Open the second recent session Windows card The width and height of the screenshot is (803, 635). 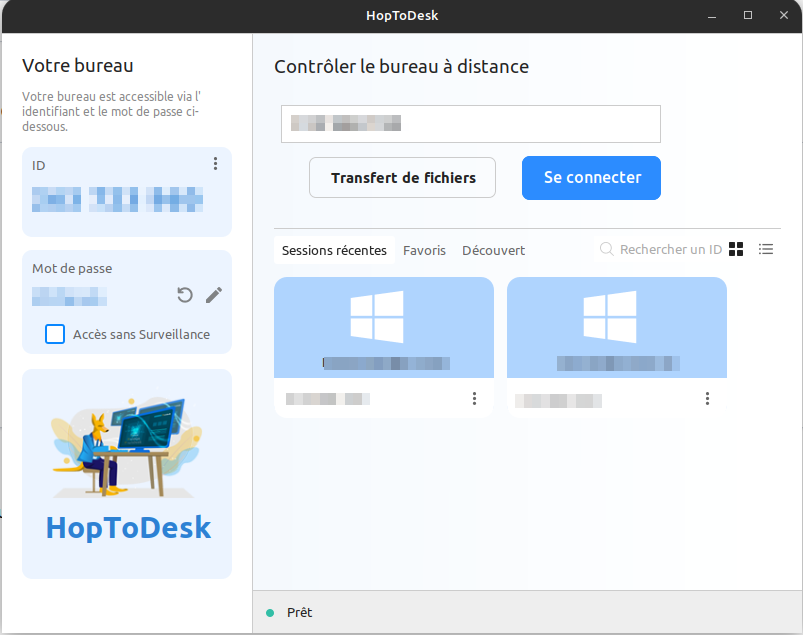[616, 328]
